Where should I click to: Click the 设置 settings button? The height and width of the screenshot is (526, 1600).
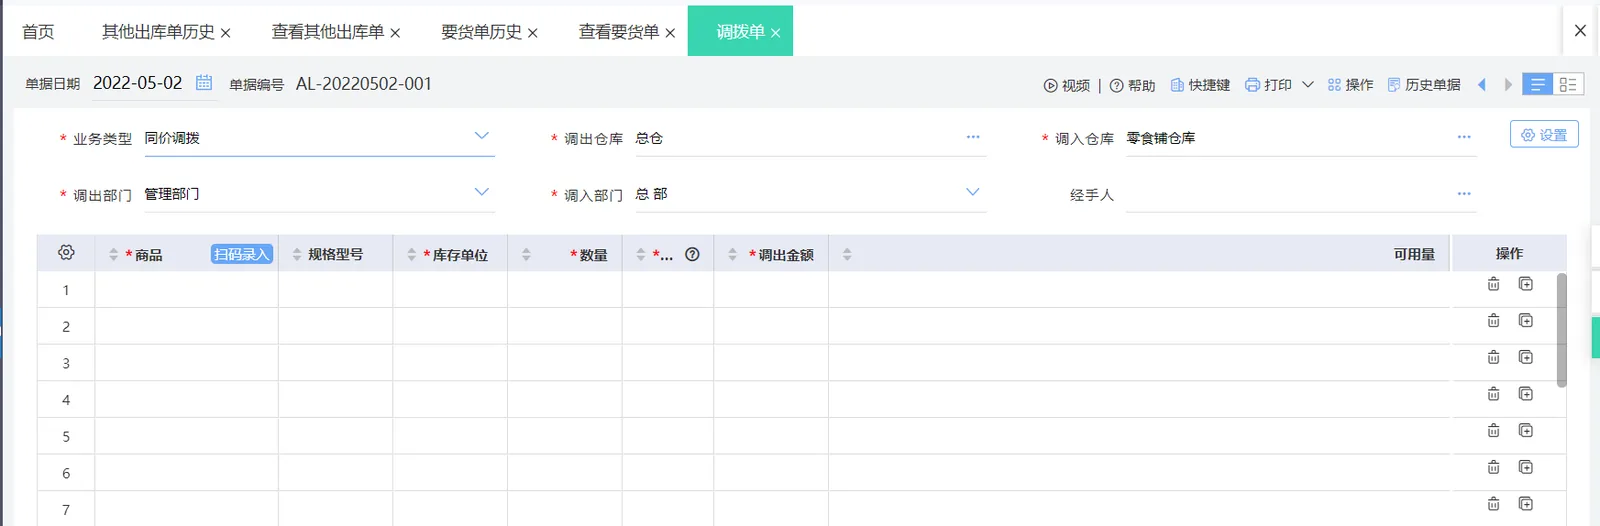click(1544, 135)
